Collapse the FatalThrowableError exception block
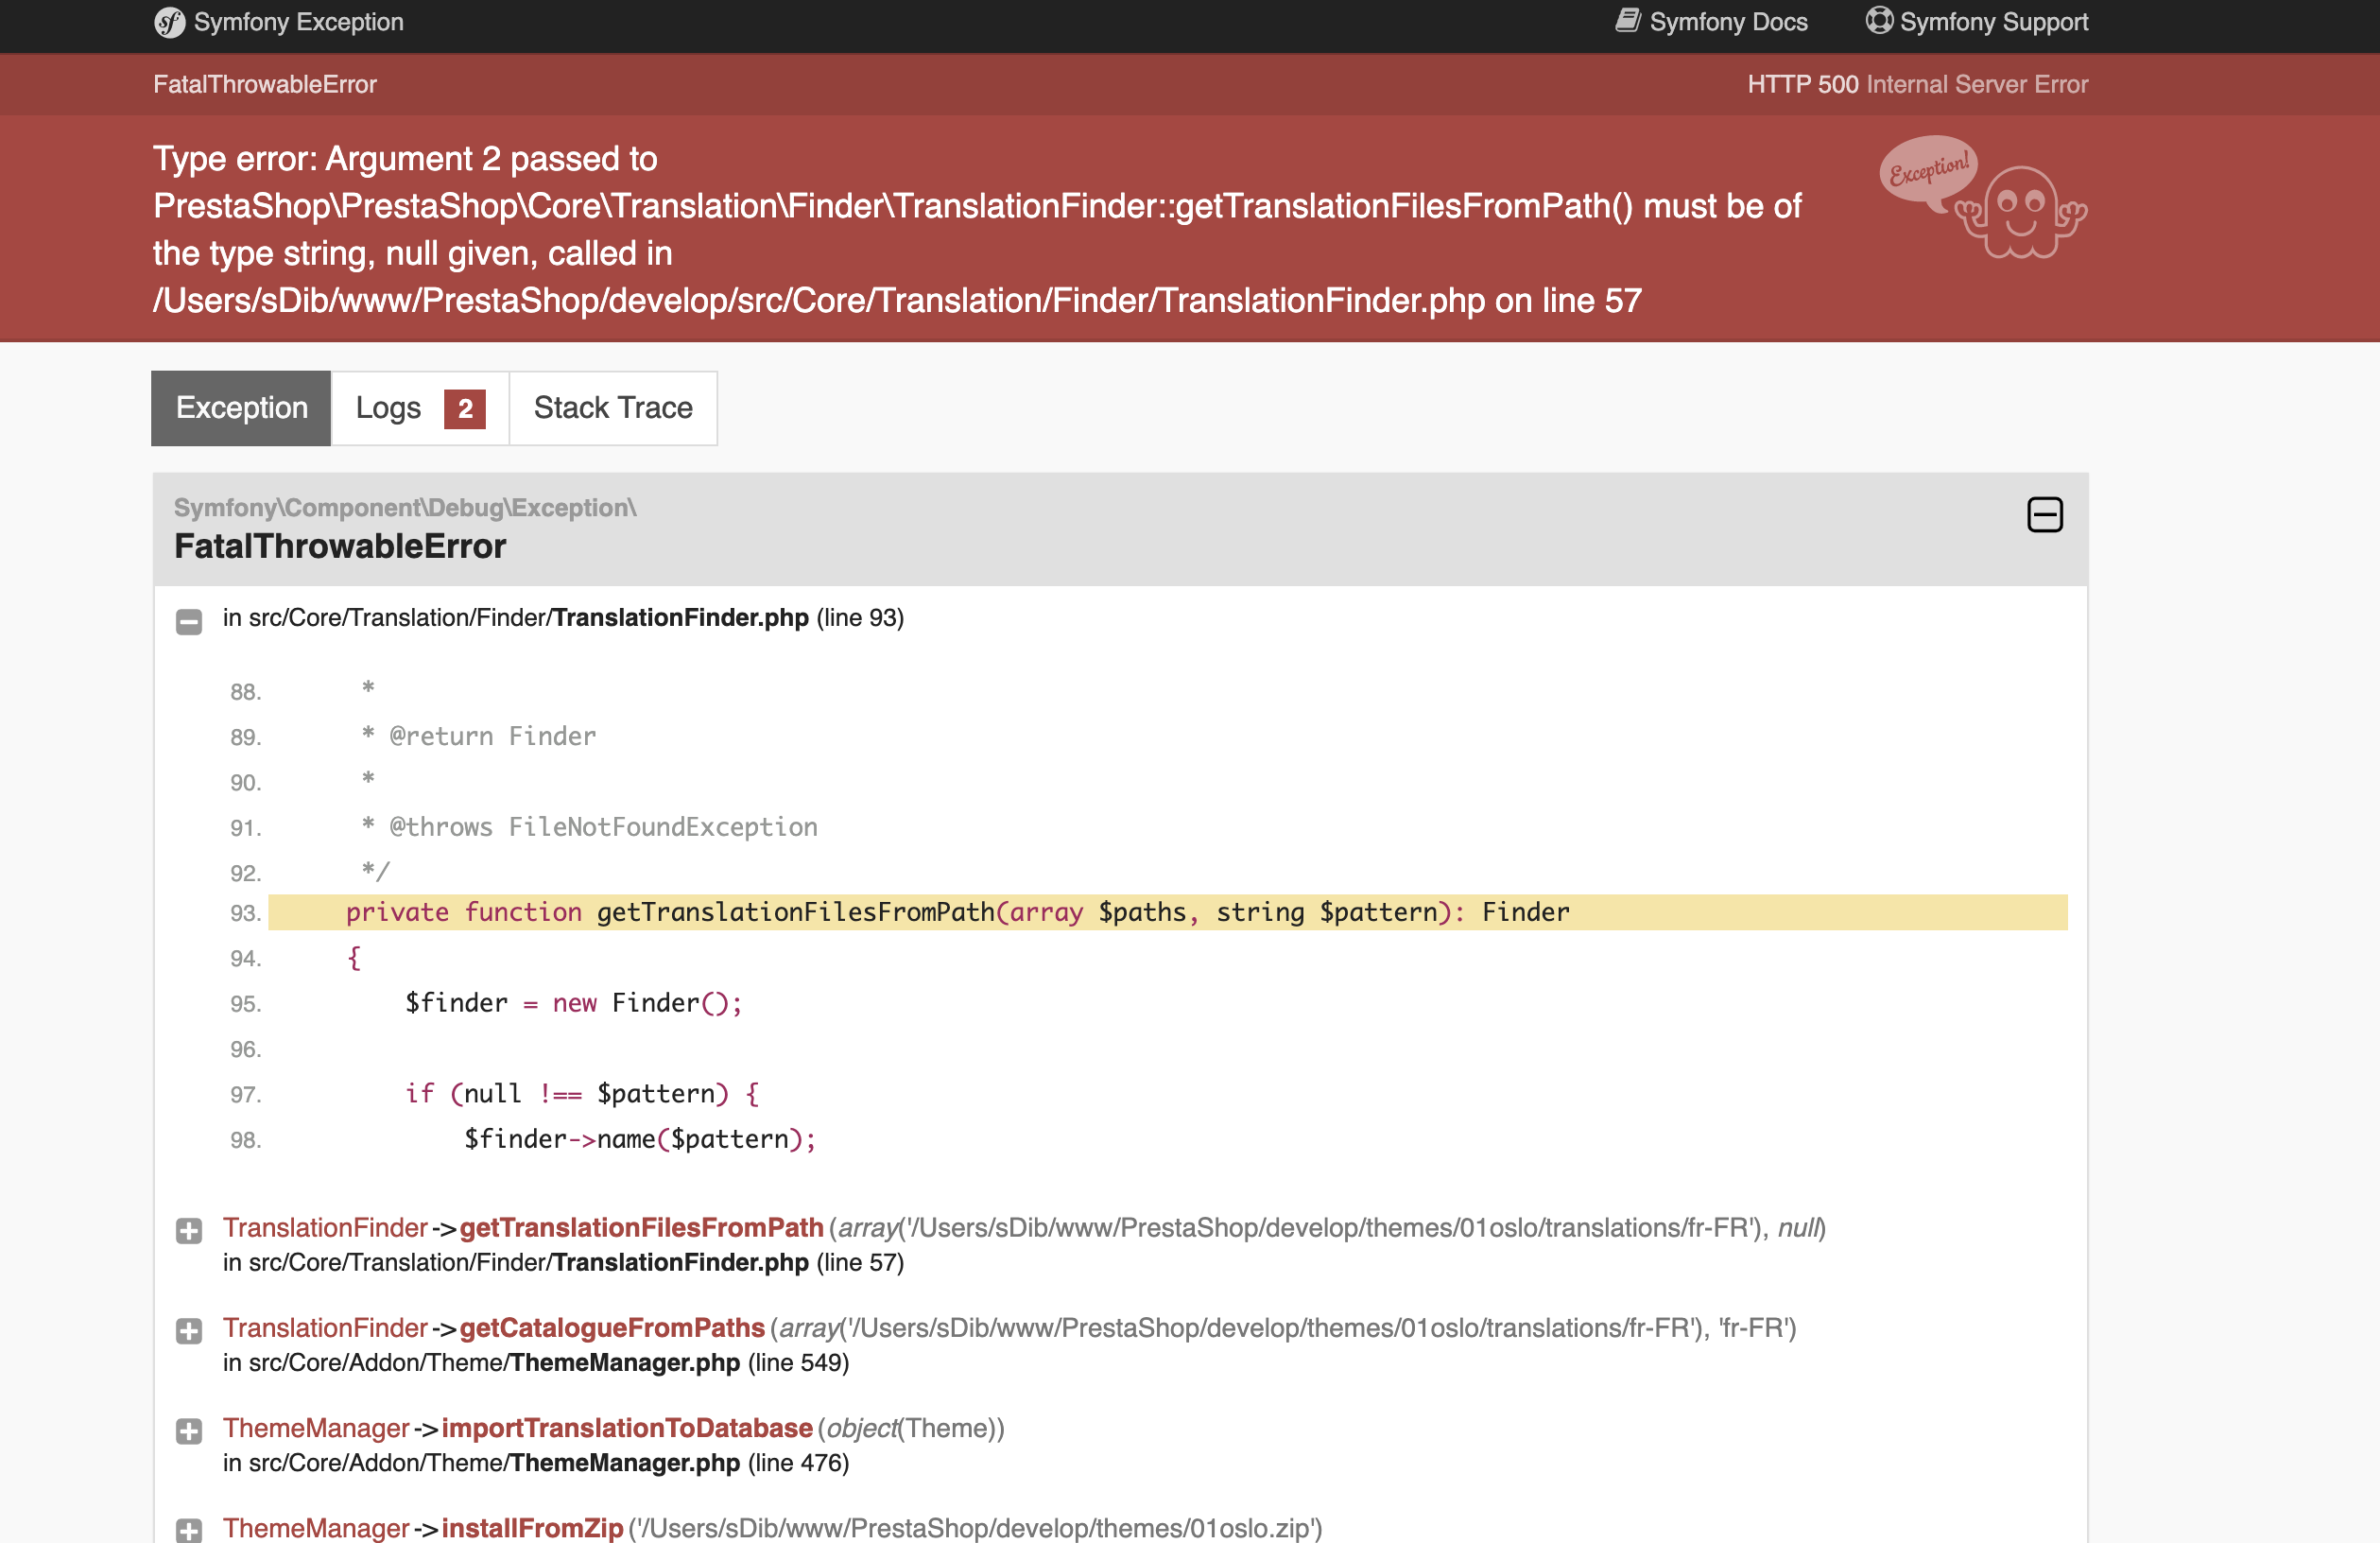The image size is (2380, 1543). (2044, 515)
